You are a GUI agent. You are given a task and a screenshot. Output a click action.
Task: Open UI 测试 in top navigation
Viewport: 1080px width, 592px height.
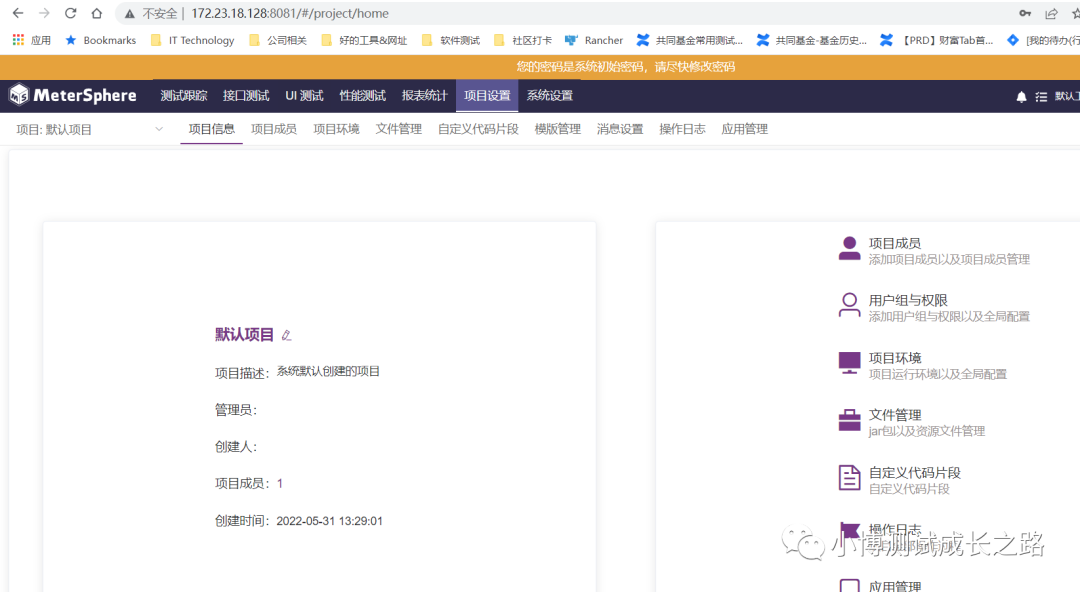[x=304, y=96]
